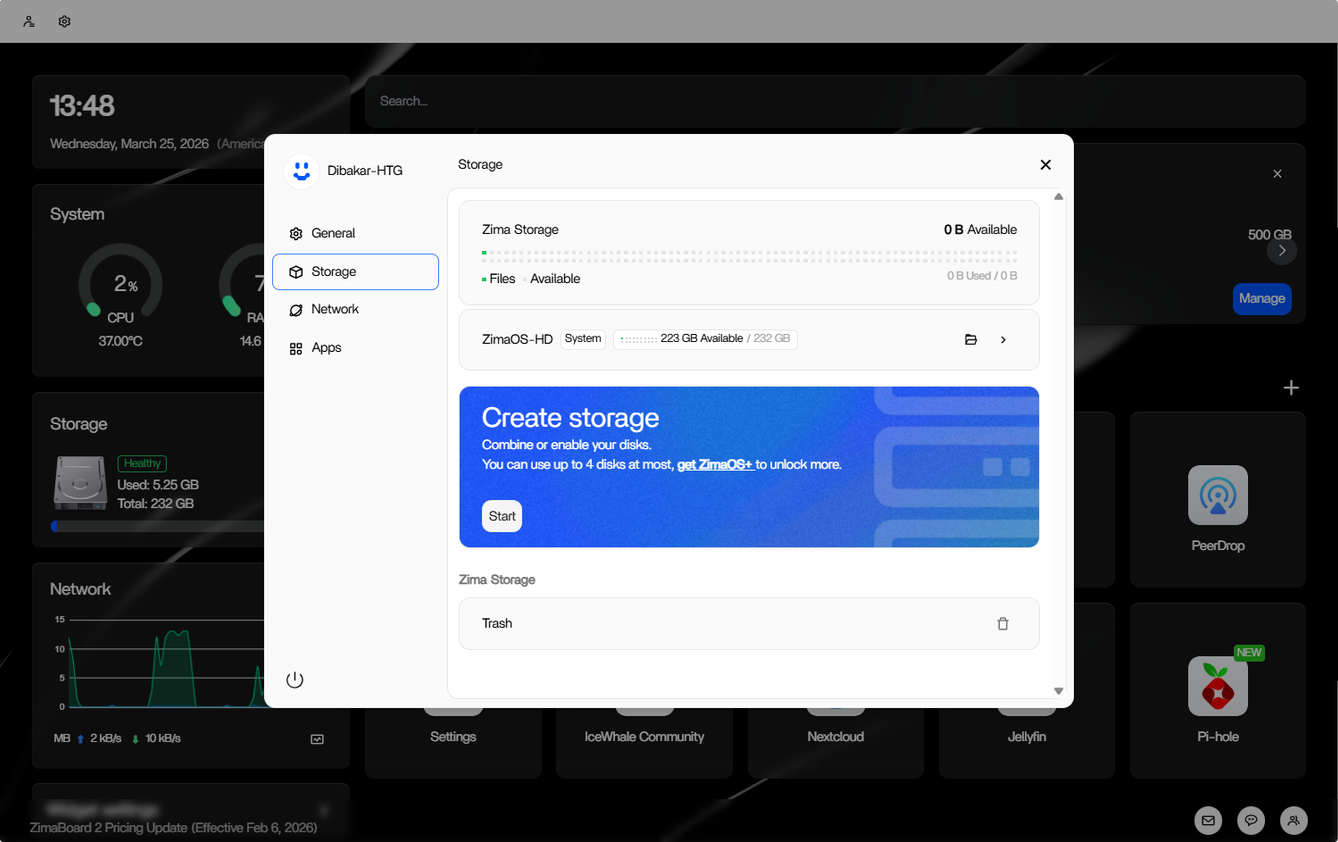The width and height of the screenshot is (1338, 842).
Task: Click Start to create storage
Action: 502,516
